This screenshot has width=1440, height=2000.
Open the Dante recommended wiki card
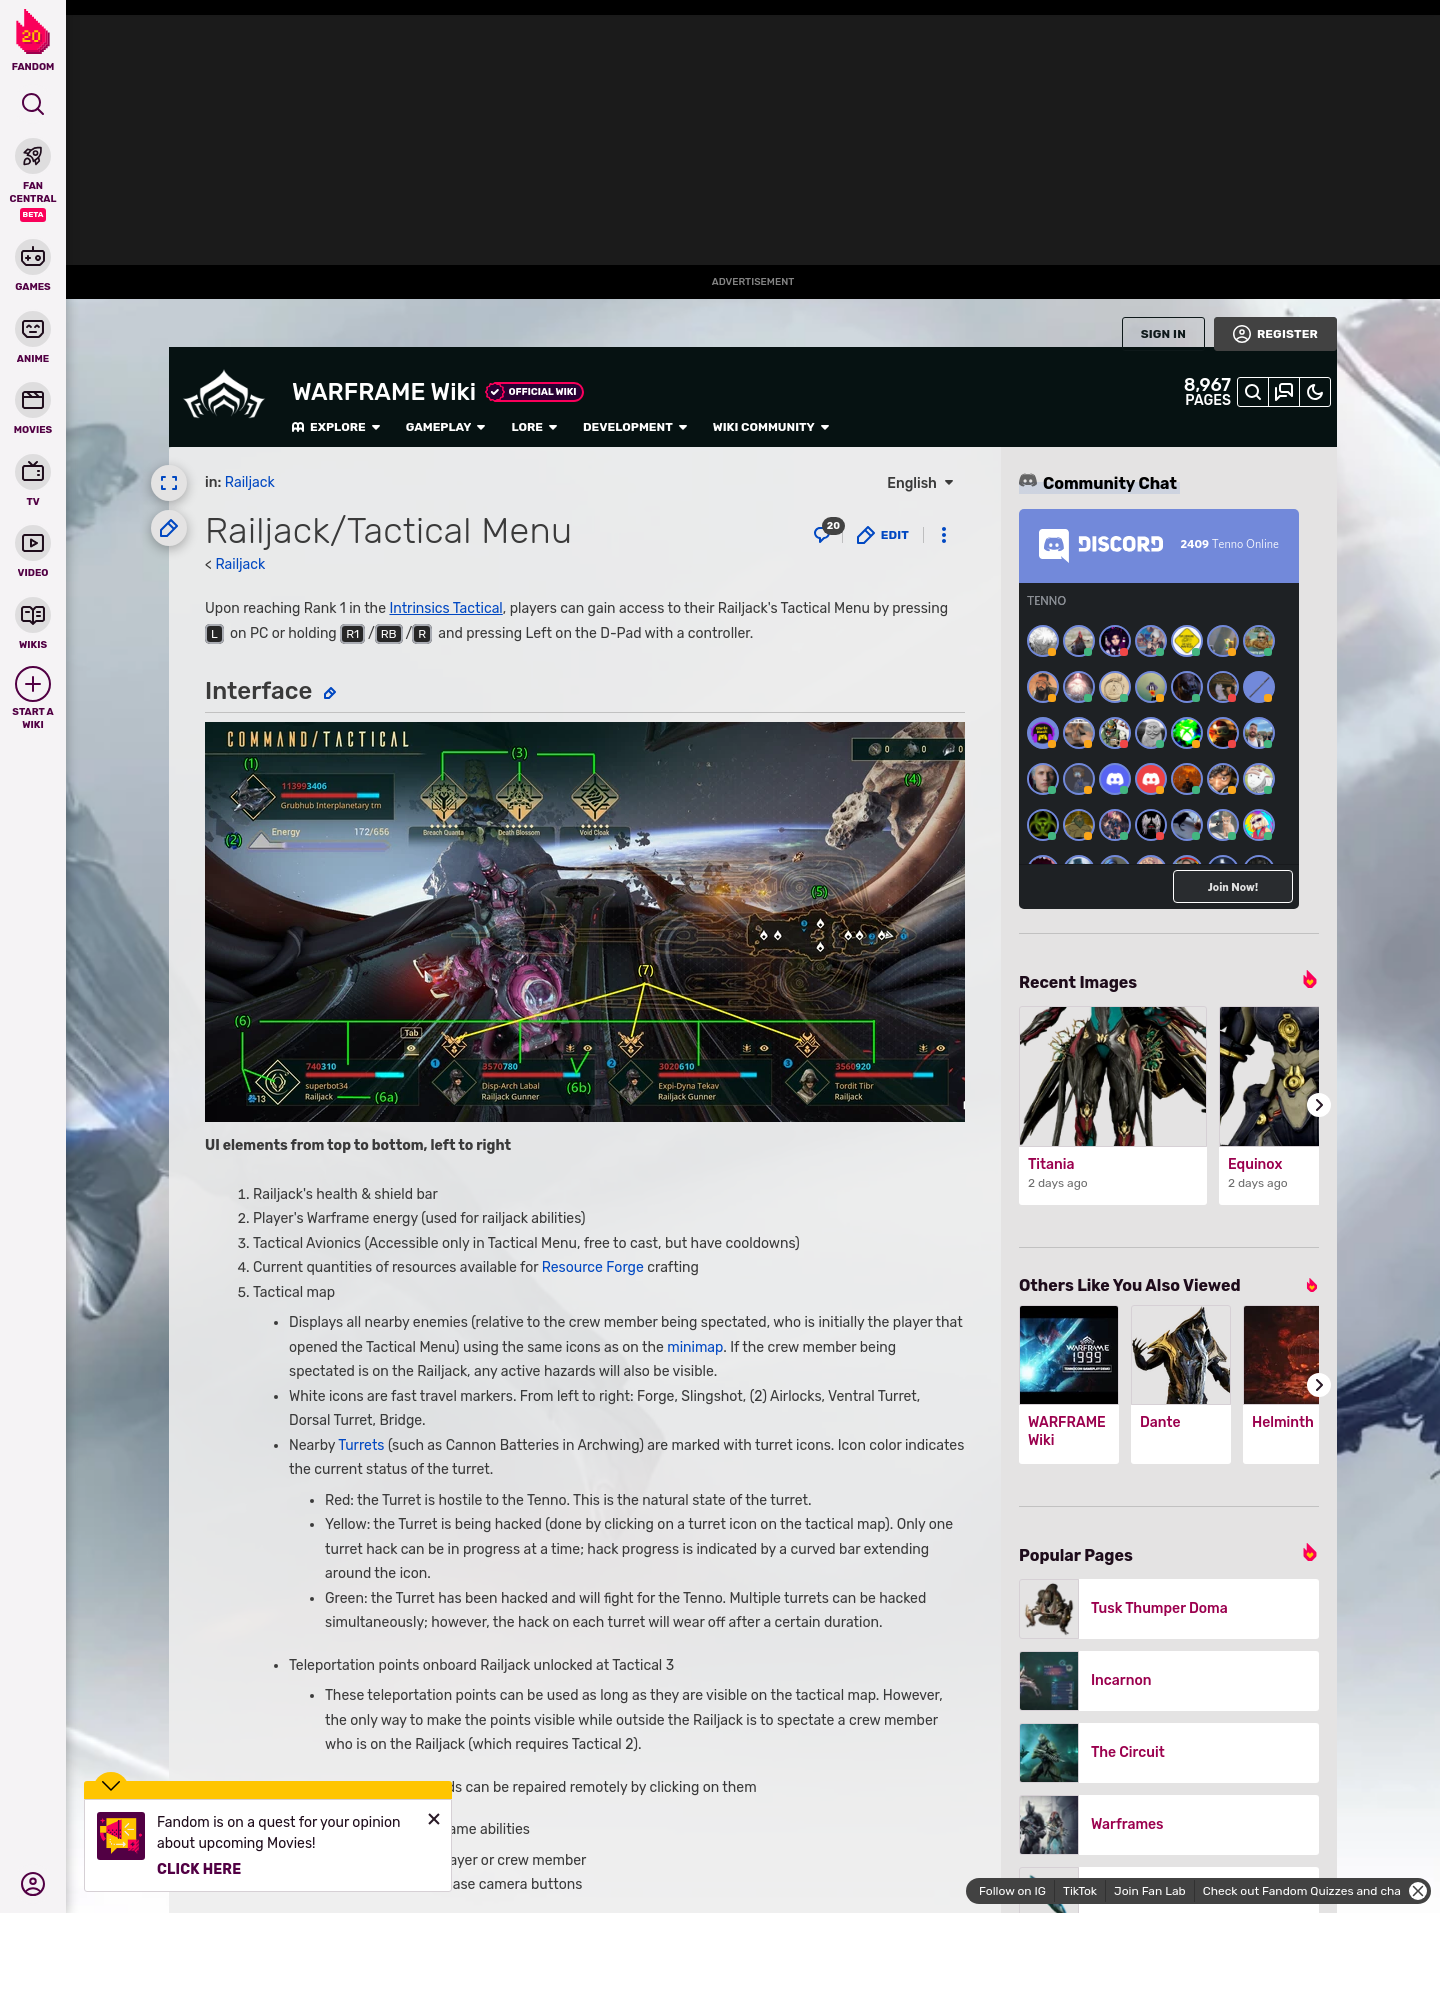(x=1181, y=1384)
